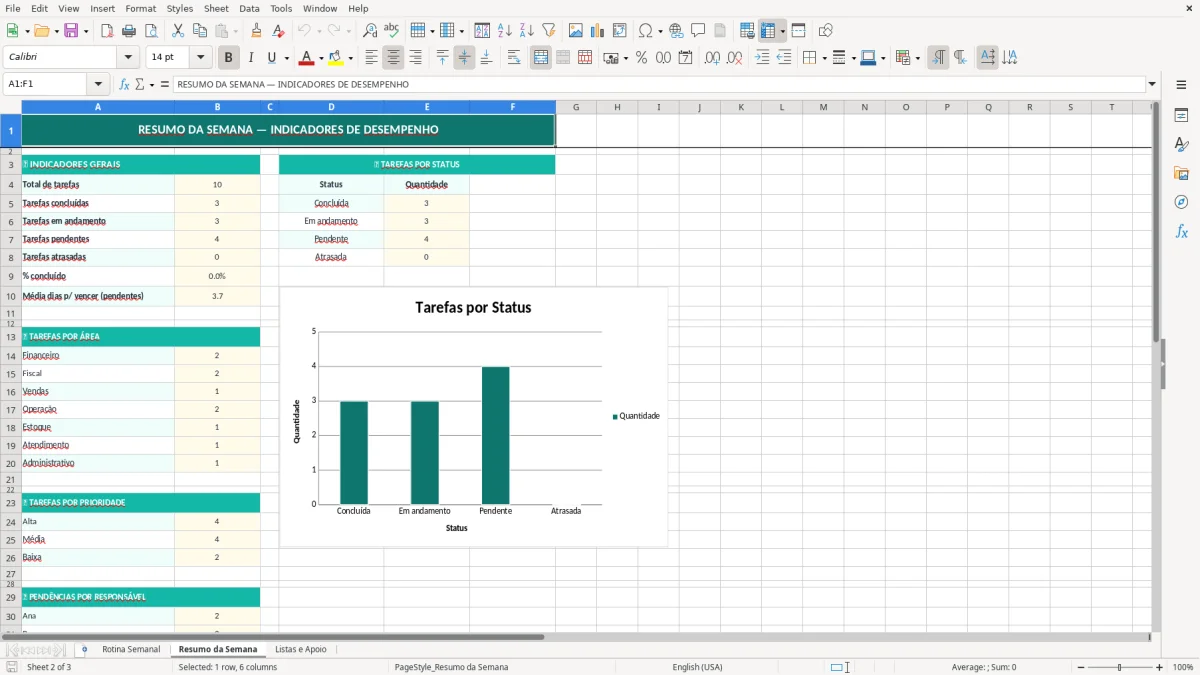Click the zoom slider in status bar
Viewport: 1200px width, 675px height.
pos(1119,667)
